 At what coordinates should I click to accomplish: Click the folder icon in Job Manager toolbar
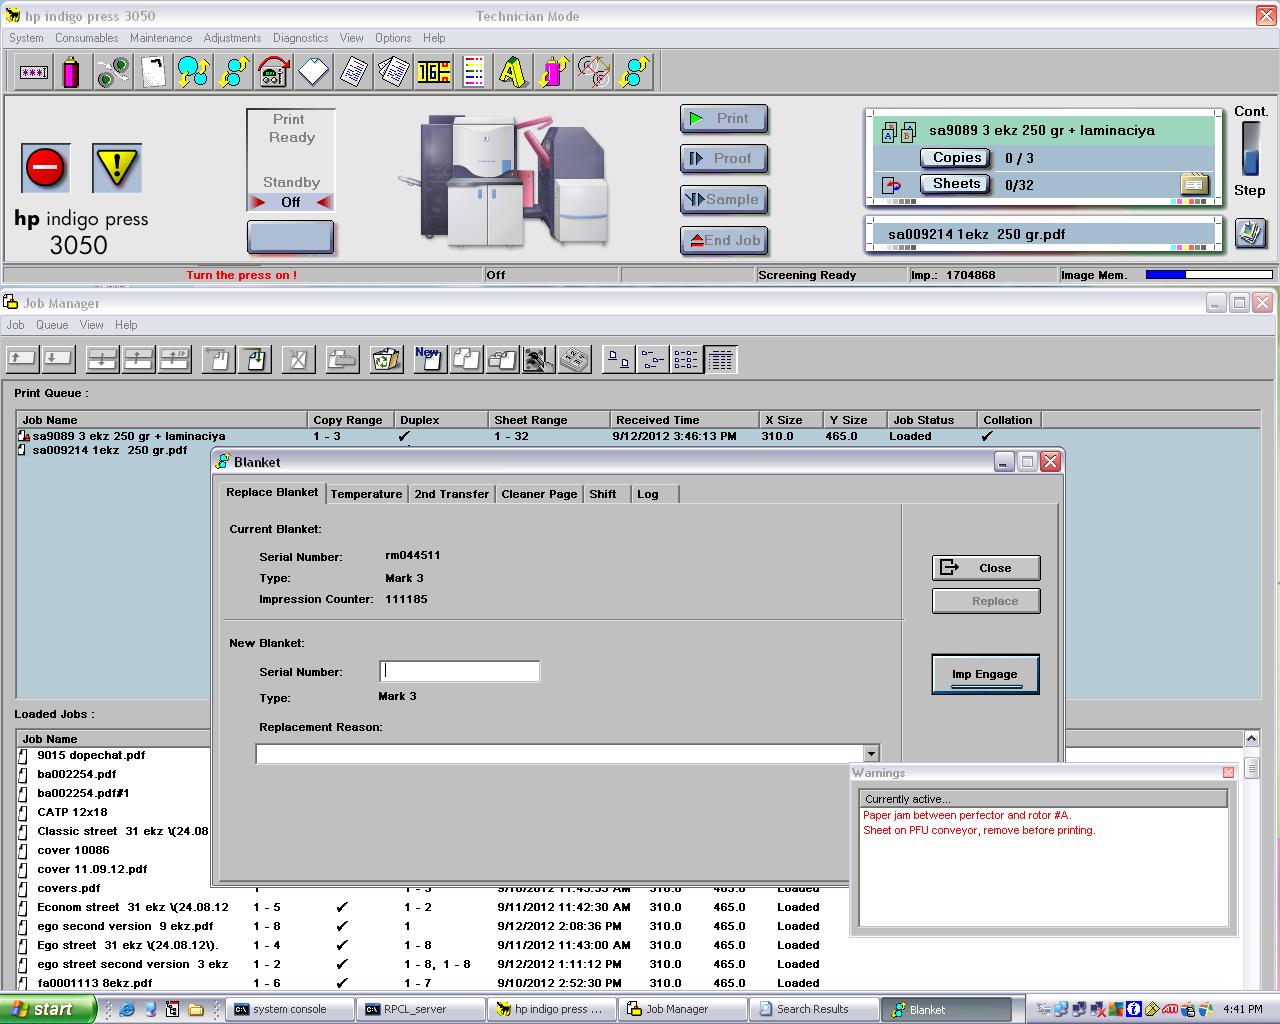[342, 359]
